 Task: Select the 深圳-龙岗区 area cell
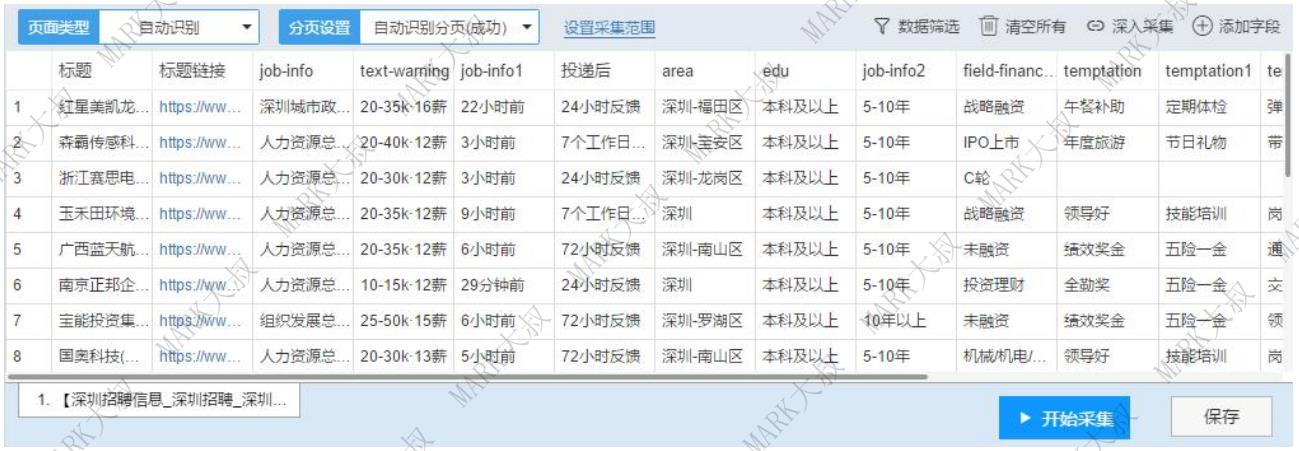pos(705,178)
